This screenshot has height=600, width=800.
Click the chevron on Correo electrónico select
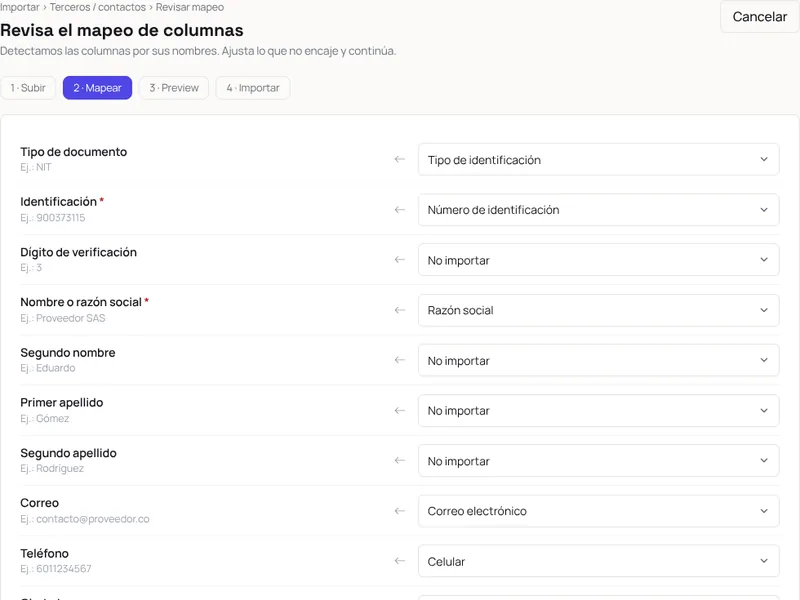click(x=764, y=511)
